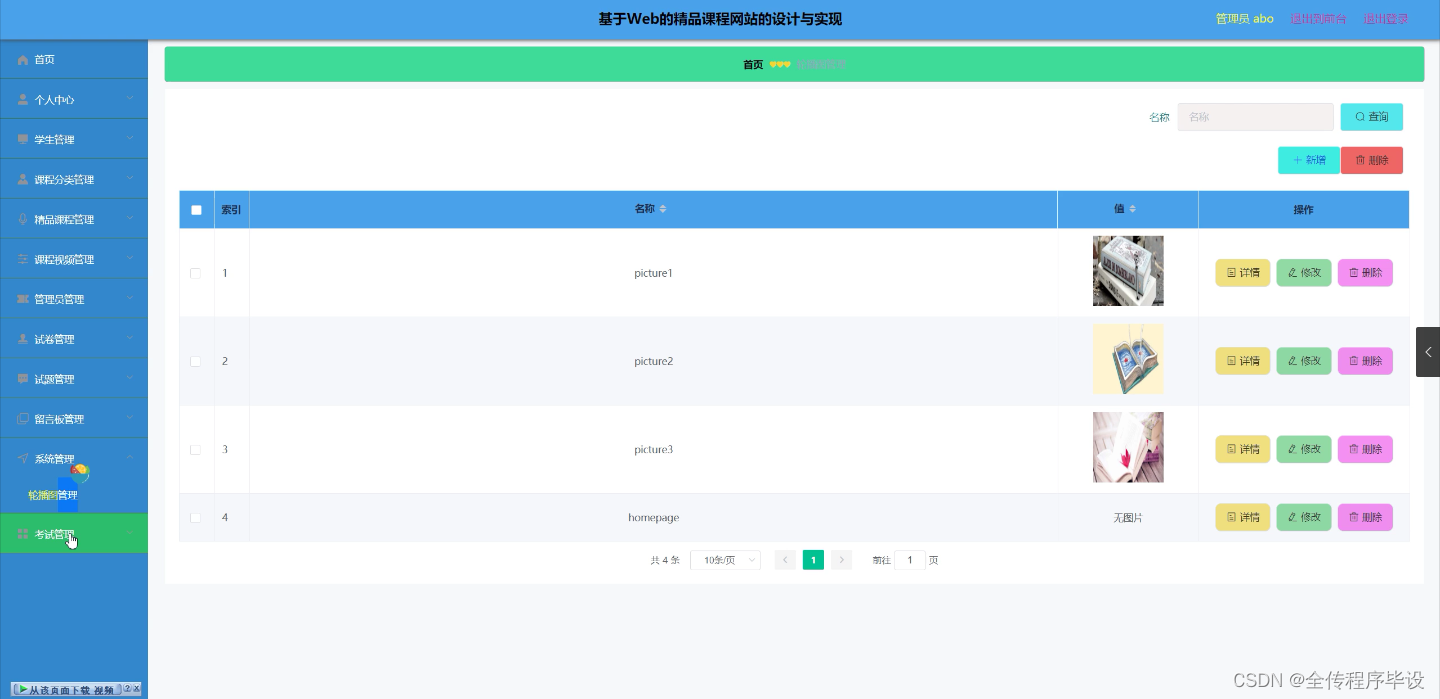Click the monitor icon beside 学生管理

23,140
